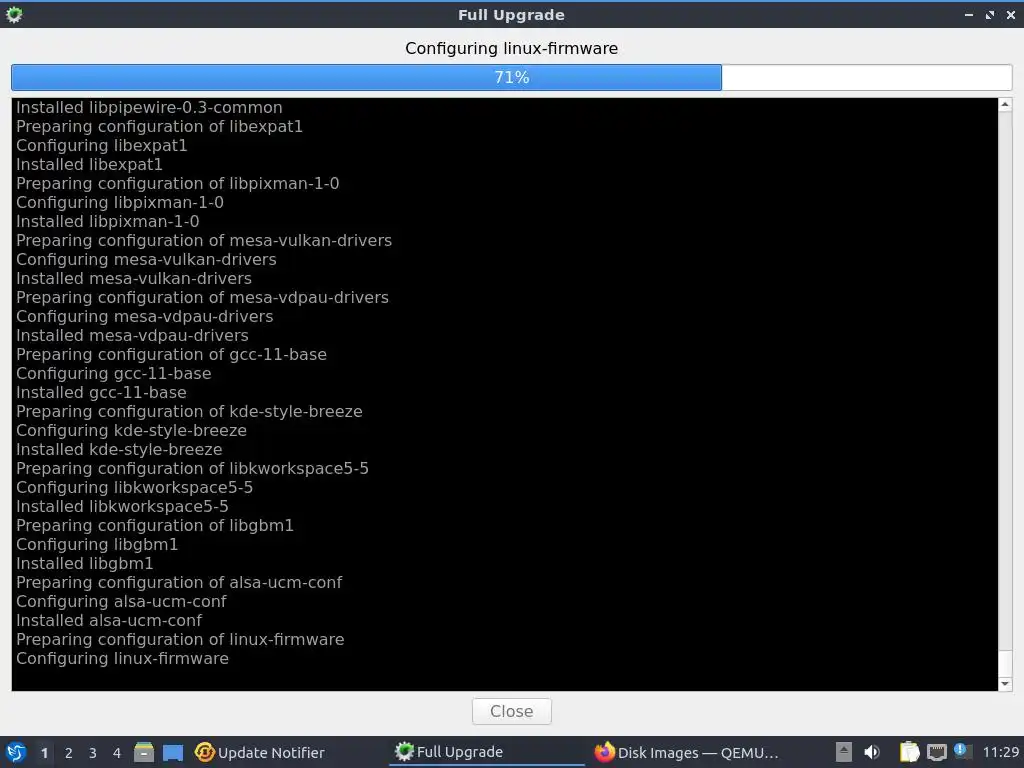
Task: Click 'Installed libpipewire-0.3-common' log line
Action: coord(149,107)
